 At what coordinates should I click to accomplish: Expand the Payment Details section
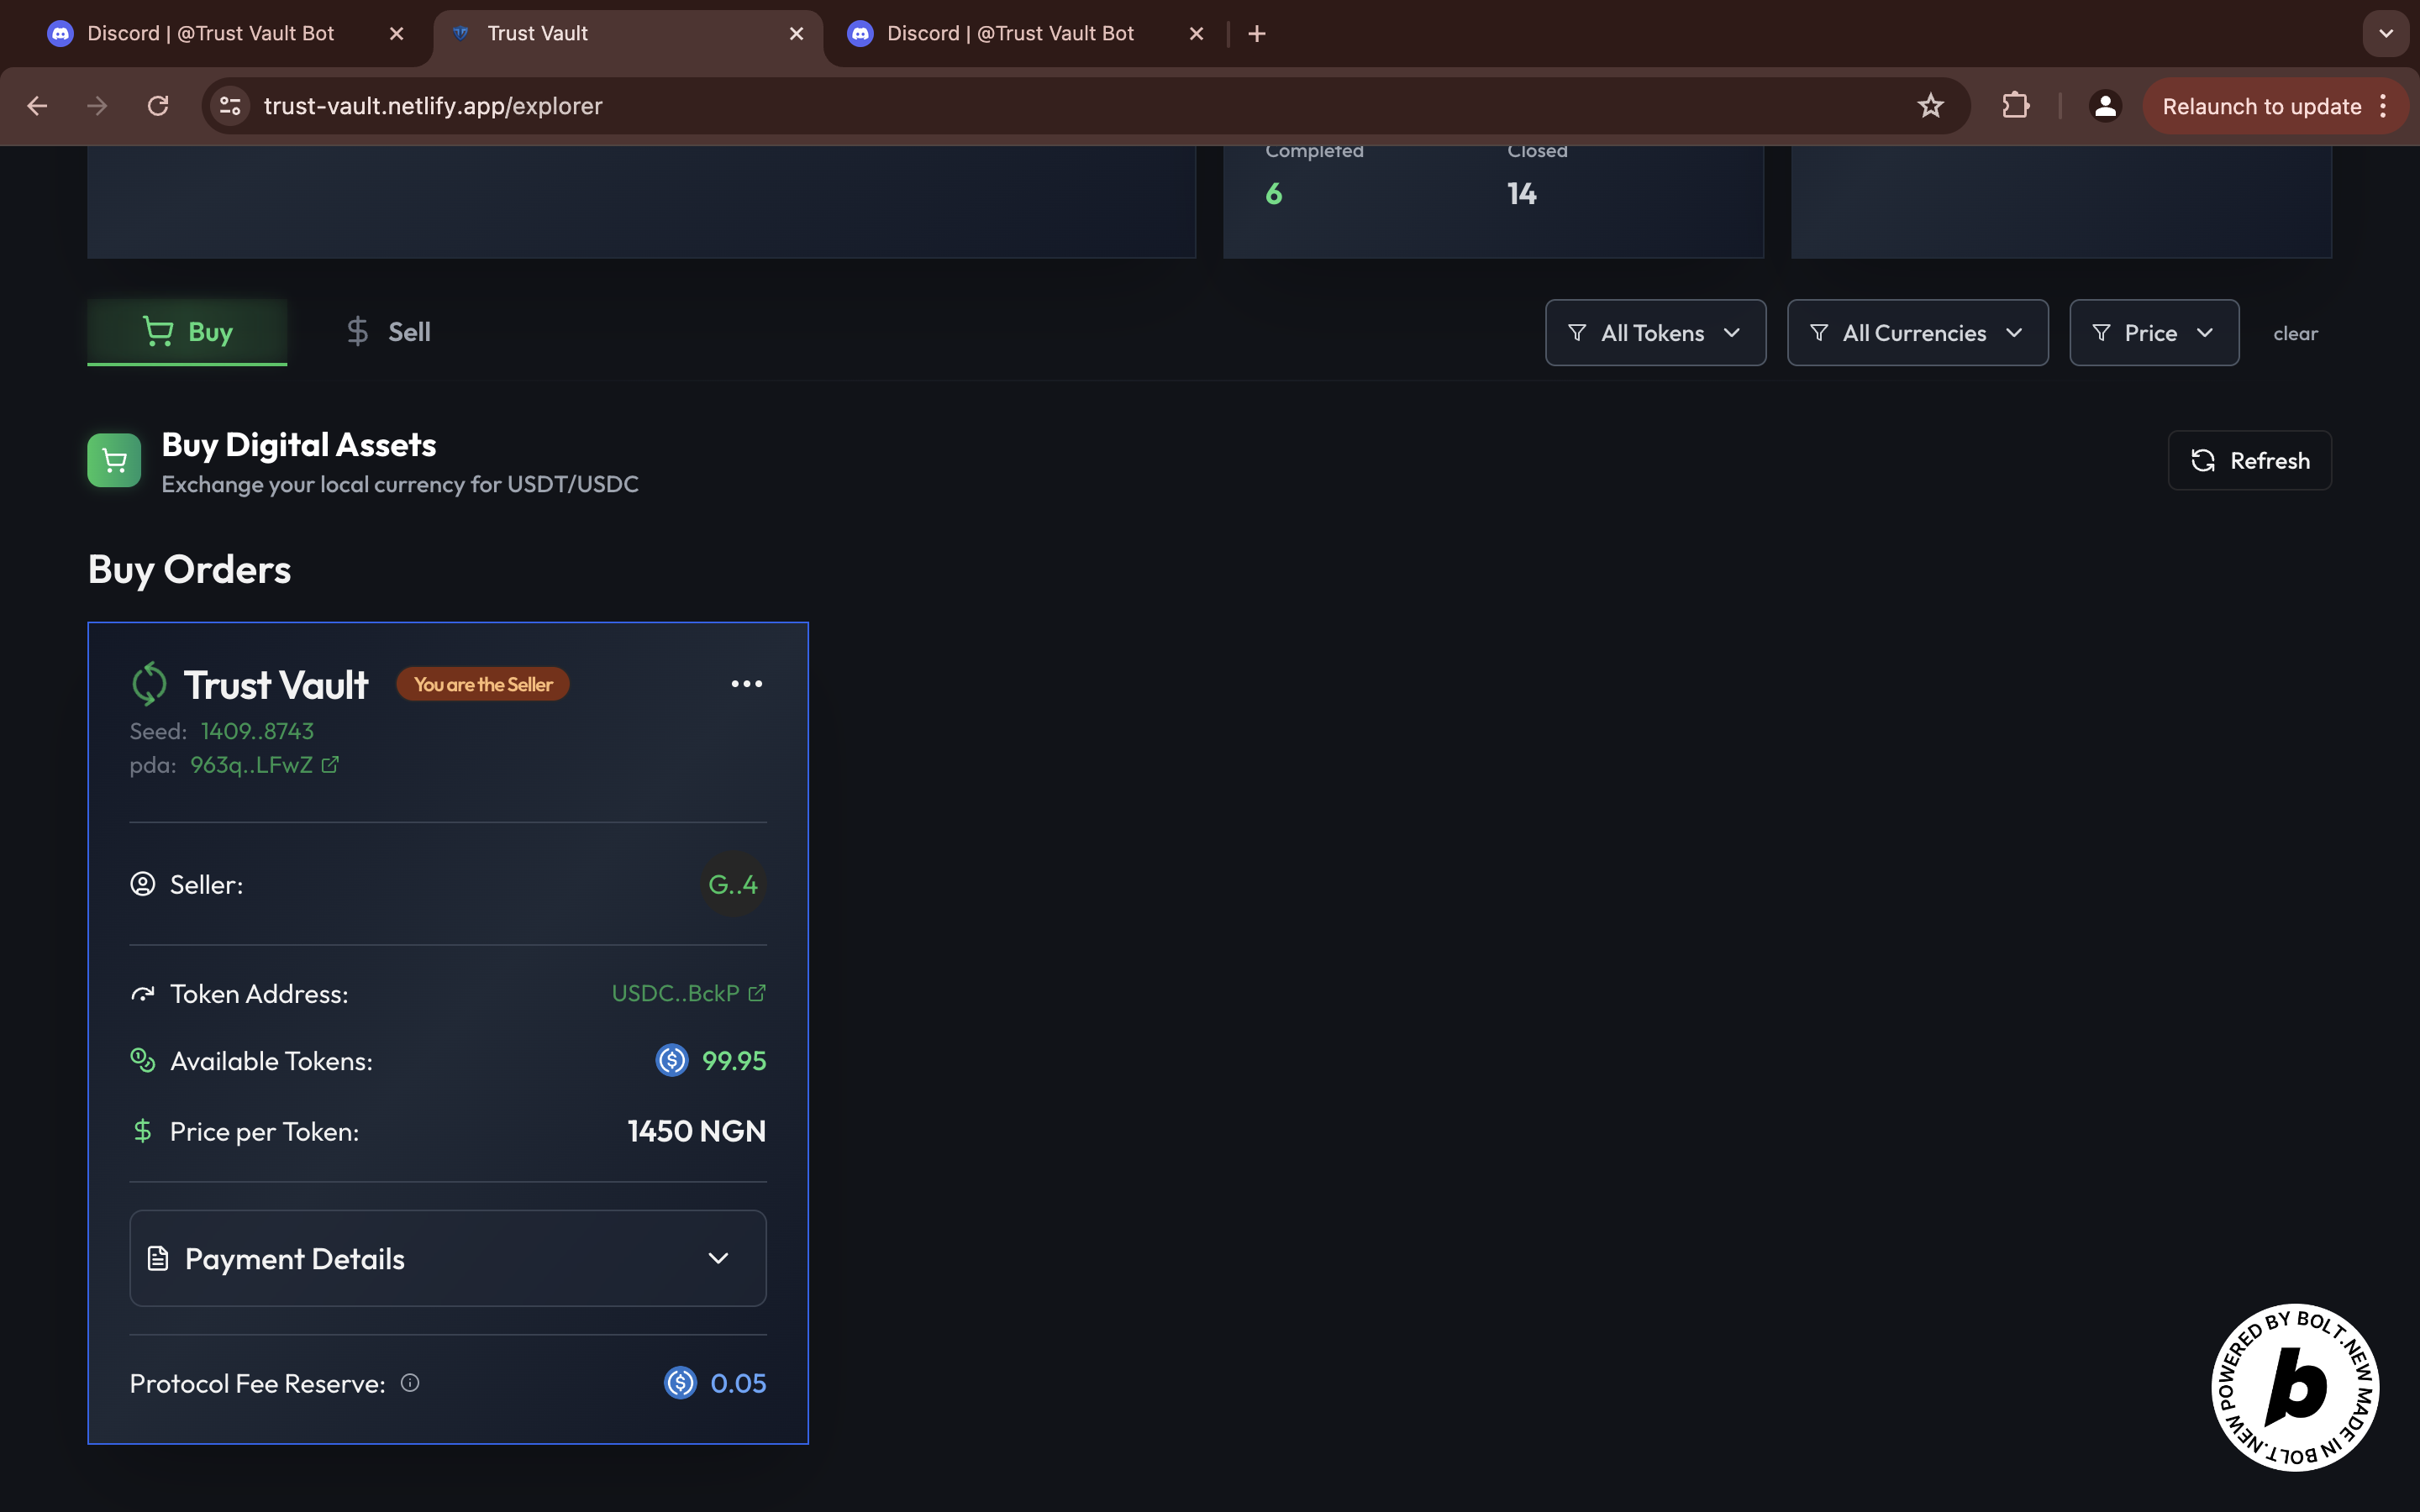[448, 1258]
